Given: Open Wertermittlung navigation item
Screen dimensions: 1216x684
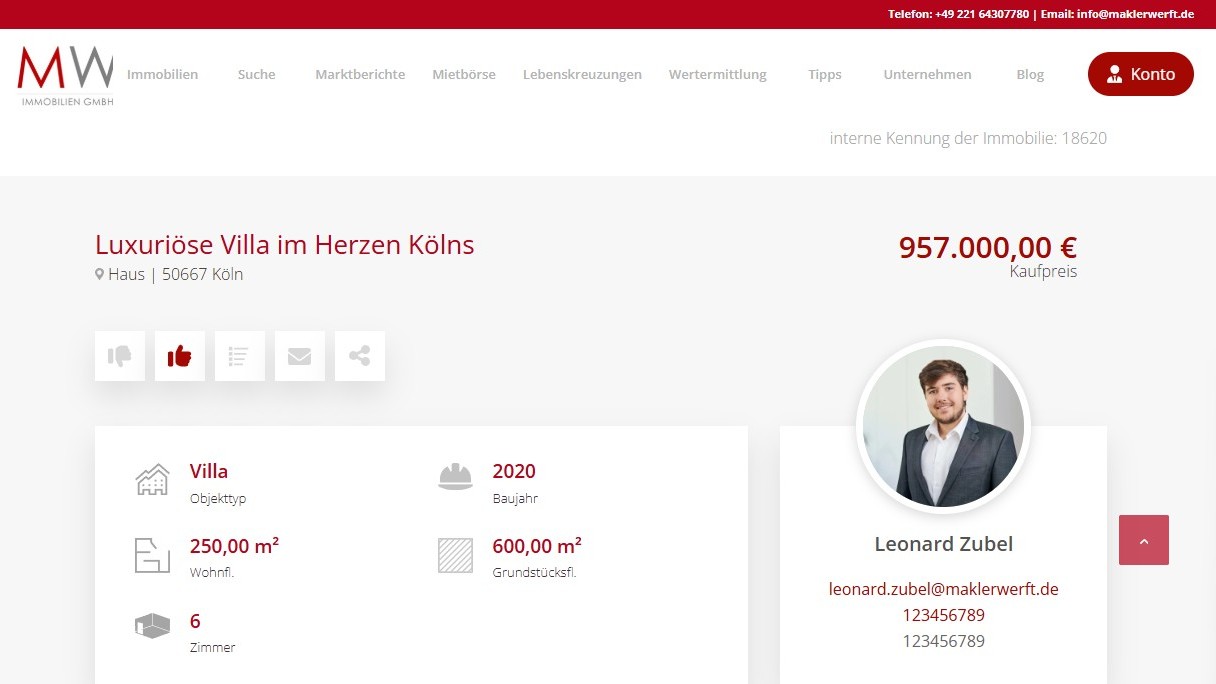Looking at the screenshot, I should [718, 74].
